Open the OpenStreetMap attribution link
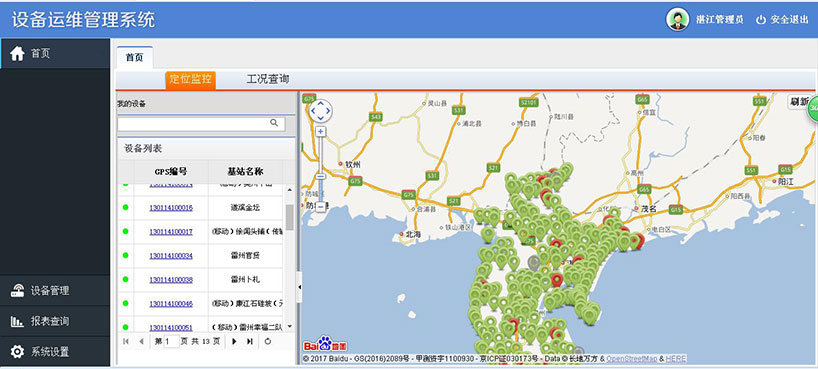 [631, 359]
